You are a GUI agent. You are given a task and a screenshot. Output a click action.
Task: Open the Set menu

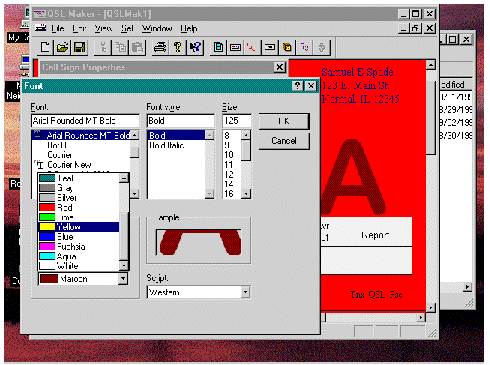[127, 28]
